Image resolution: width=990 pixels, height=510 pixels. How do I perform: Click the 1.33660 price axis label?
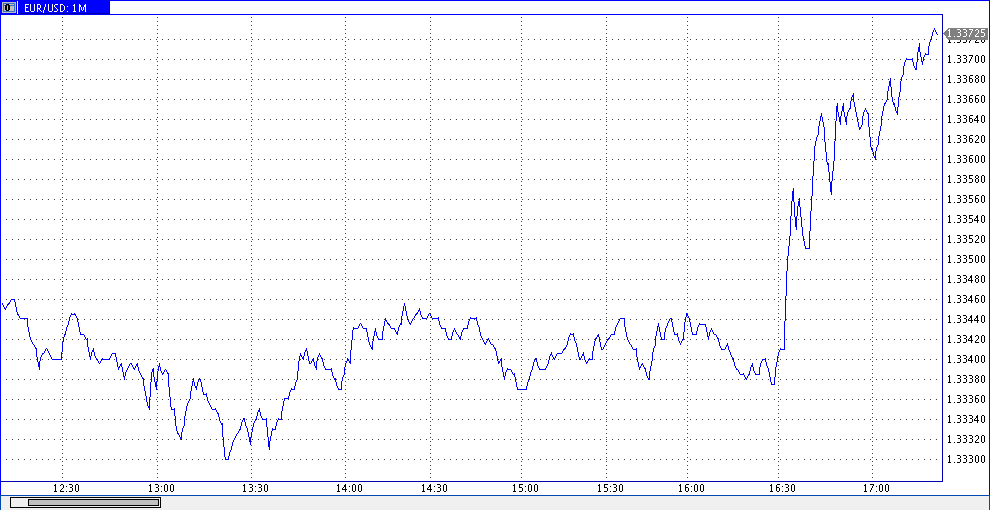click(x=967, y=100)
